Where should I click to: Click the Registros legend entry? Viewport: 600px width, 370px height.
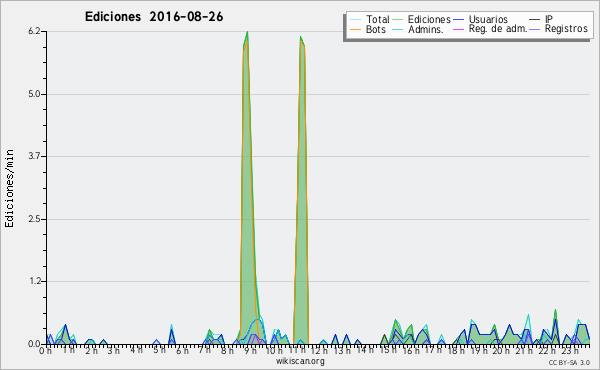coord(559,29)
